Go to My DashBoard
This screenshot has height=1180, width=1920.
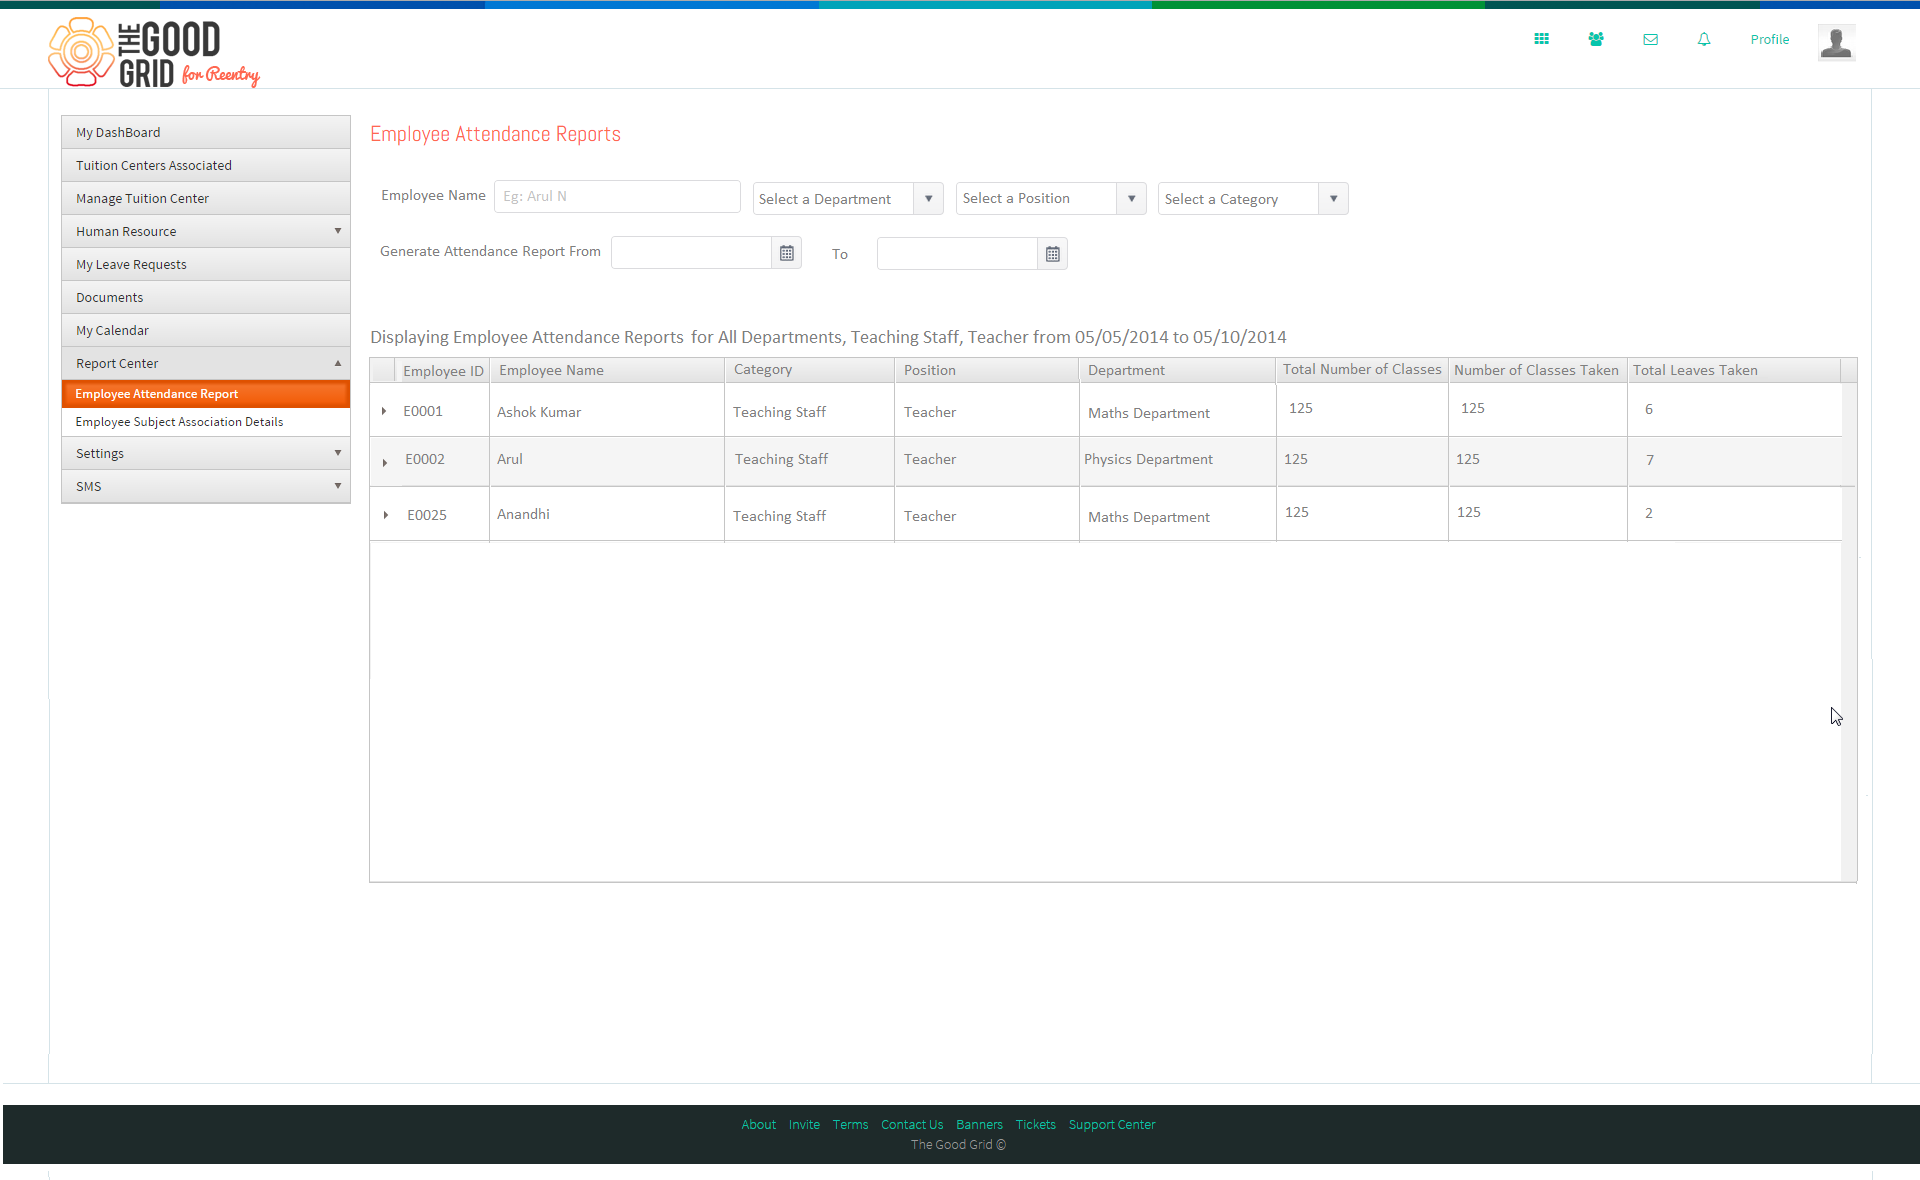pos(206,132)
